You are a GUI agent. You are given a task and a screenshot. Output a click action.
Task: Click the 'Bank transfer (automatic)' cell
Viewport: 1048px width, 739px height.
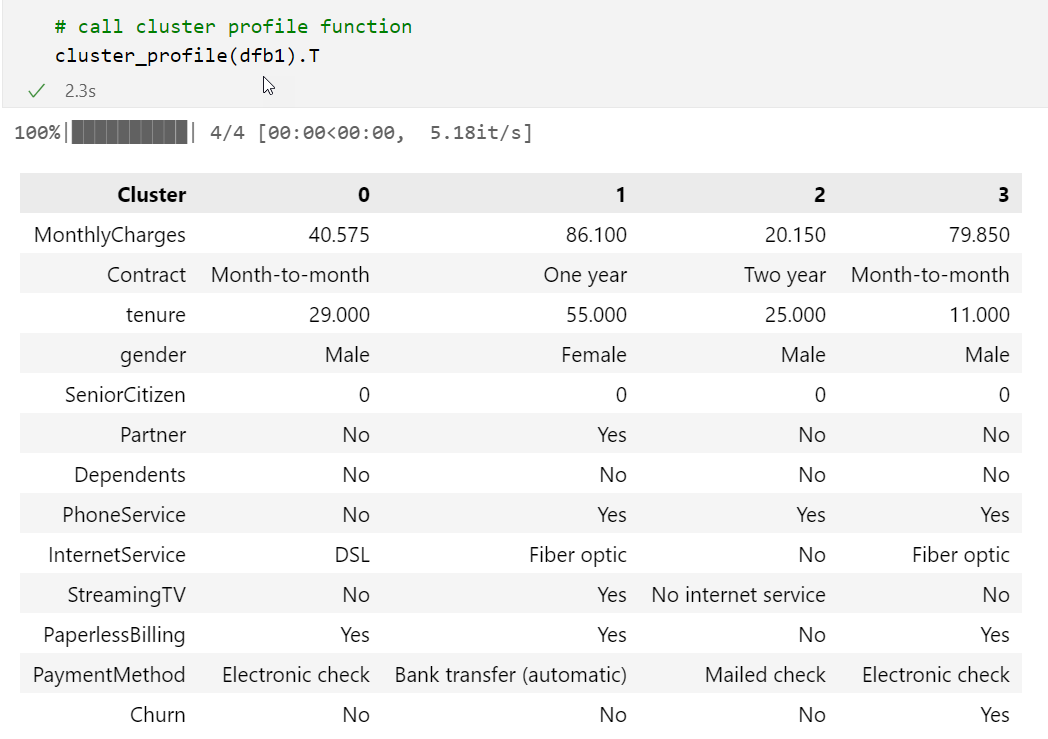coord(511,675)
